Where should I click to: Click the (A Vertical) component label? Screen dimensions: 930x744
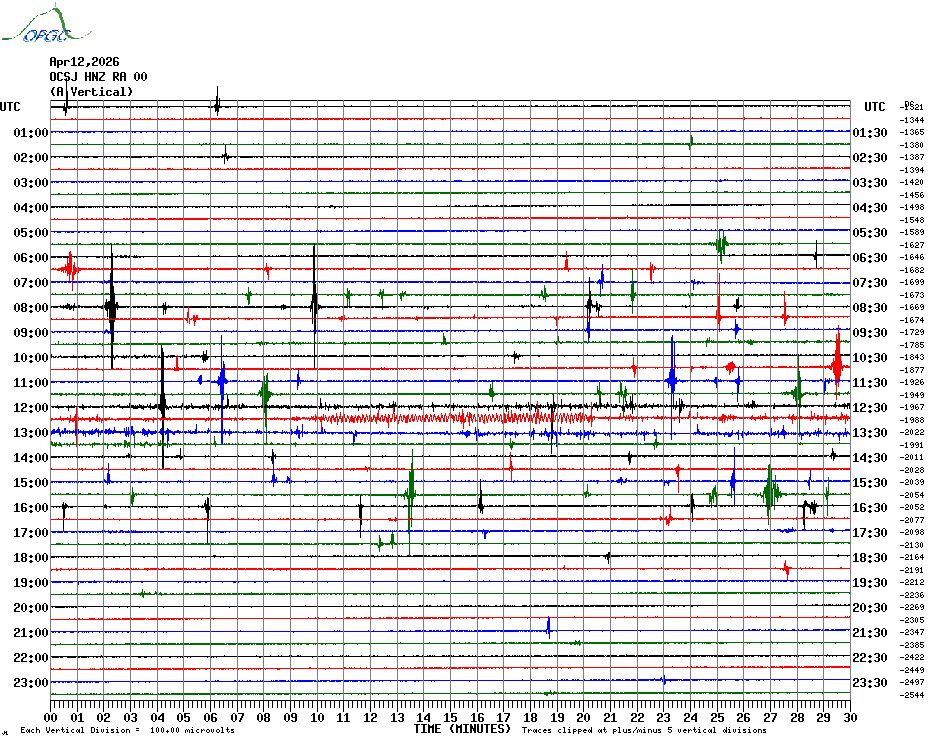(x=91, y=92)
